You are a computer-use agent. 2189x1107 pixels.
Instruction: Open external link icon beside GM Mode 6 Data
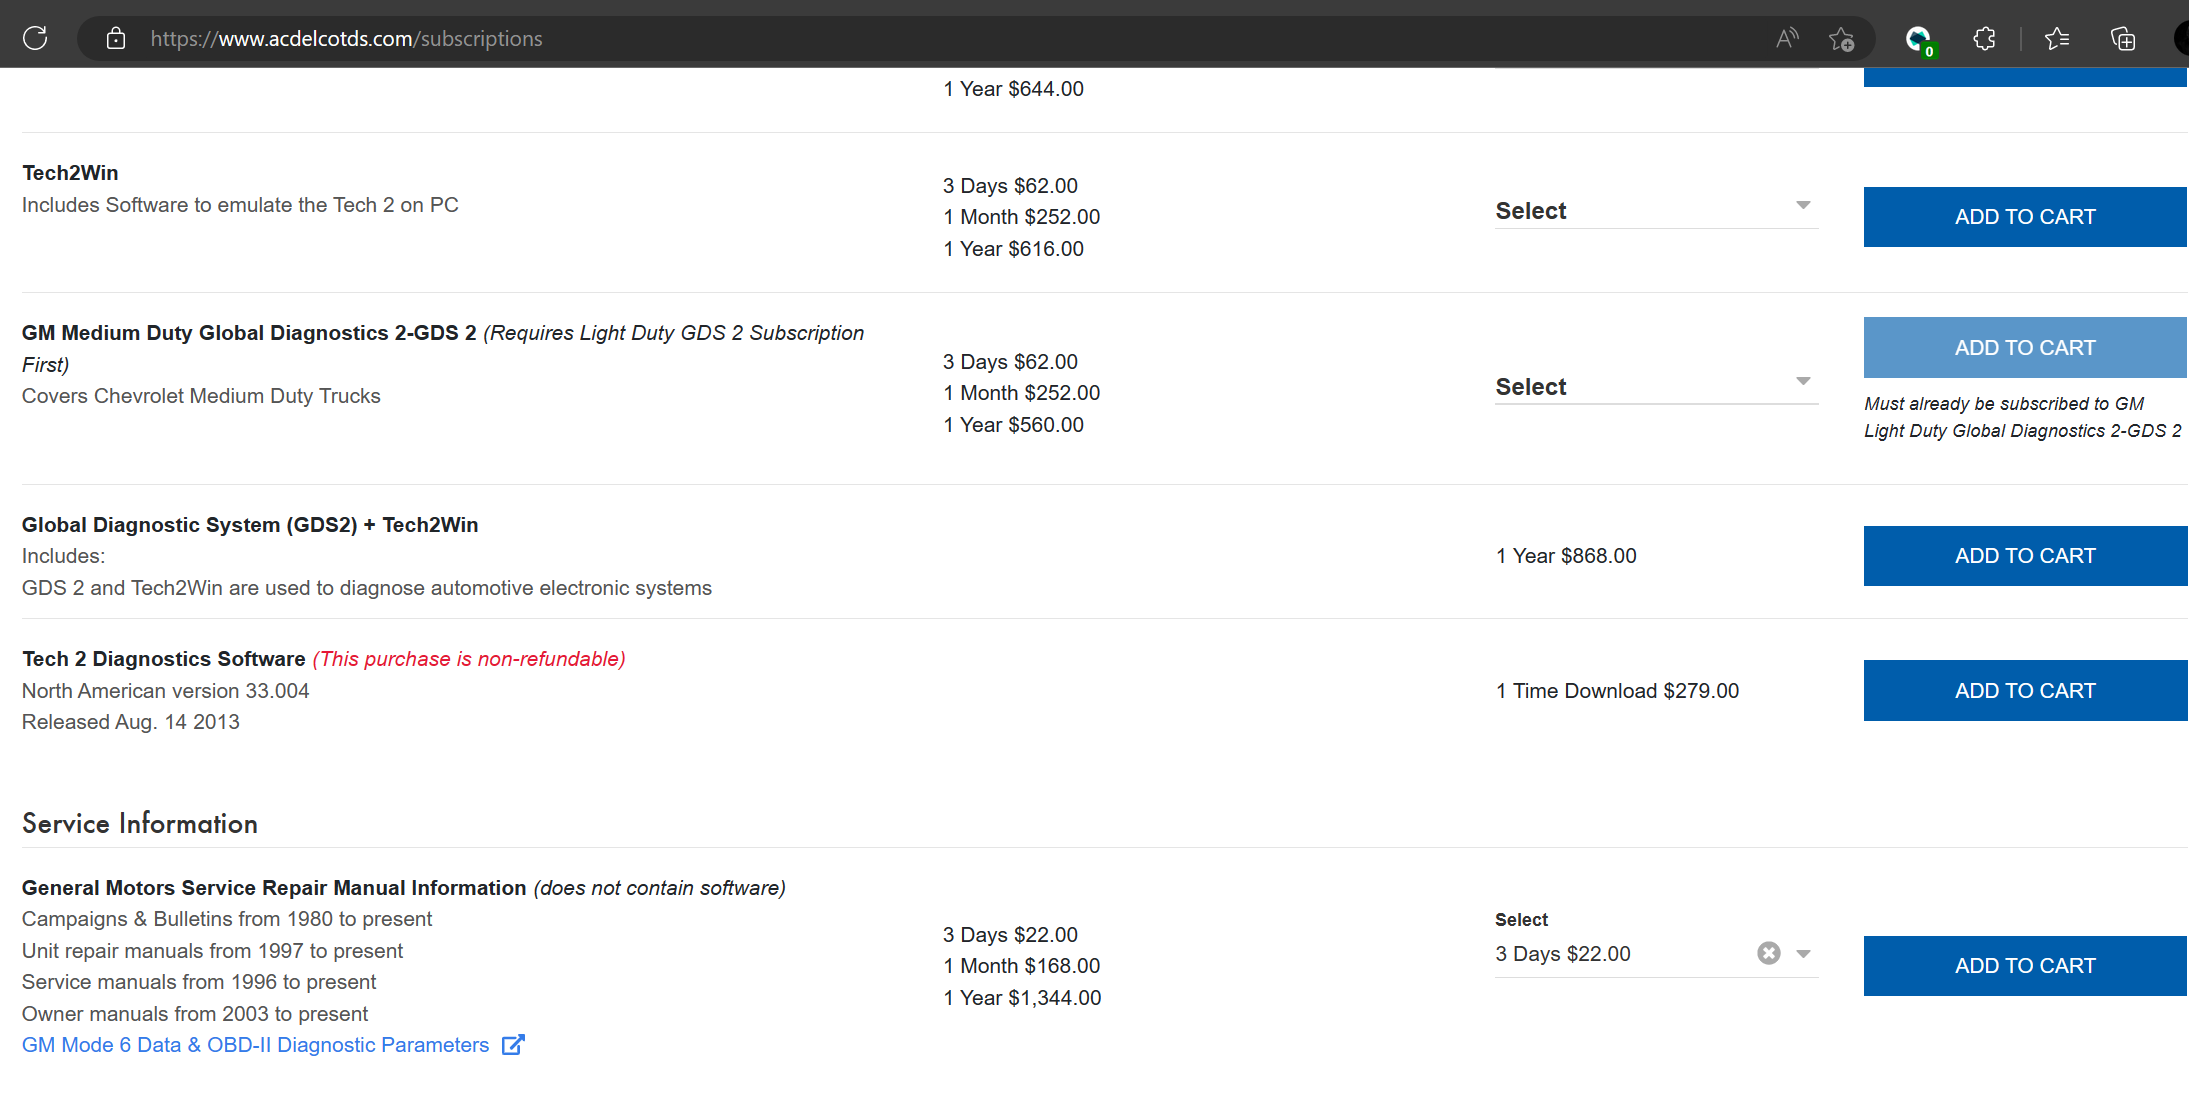(513, 1045)
